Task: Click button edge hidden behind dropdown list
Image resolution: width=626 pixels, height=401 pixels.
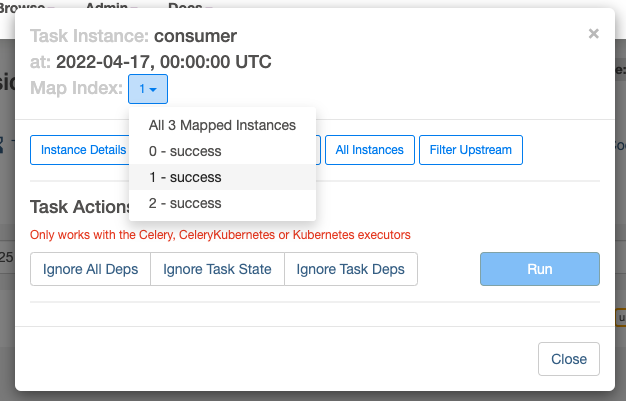Action: tap(318, 150)
